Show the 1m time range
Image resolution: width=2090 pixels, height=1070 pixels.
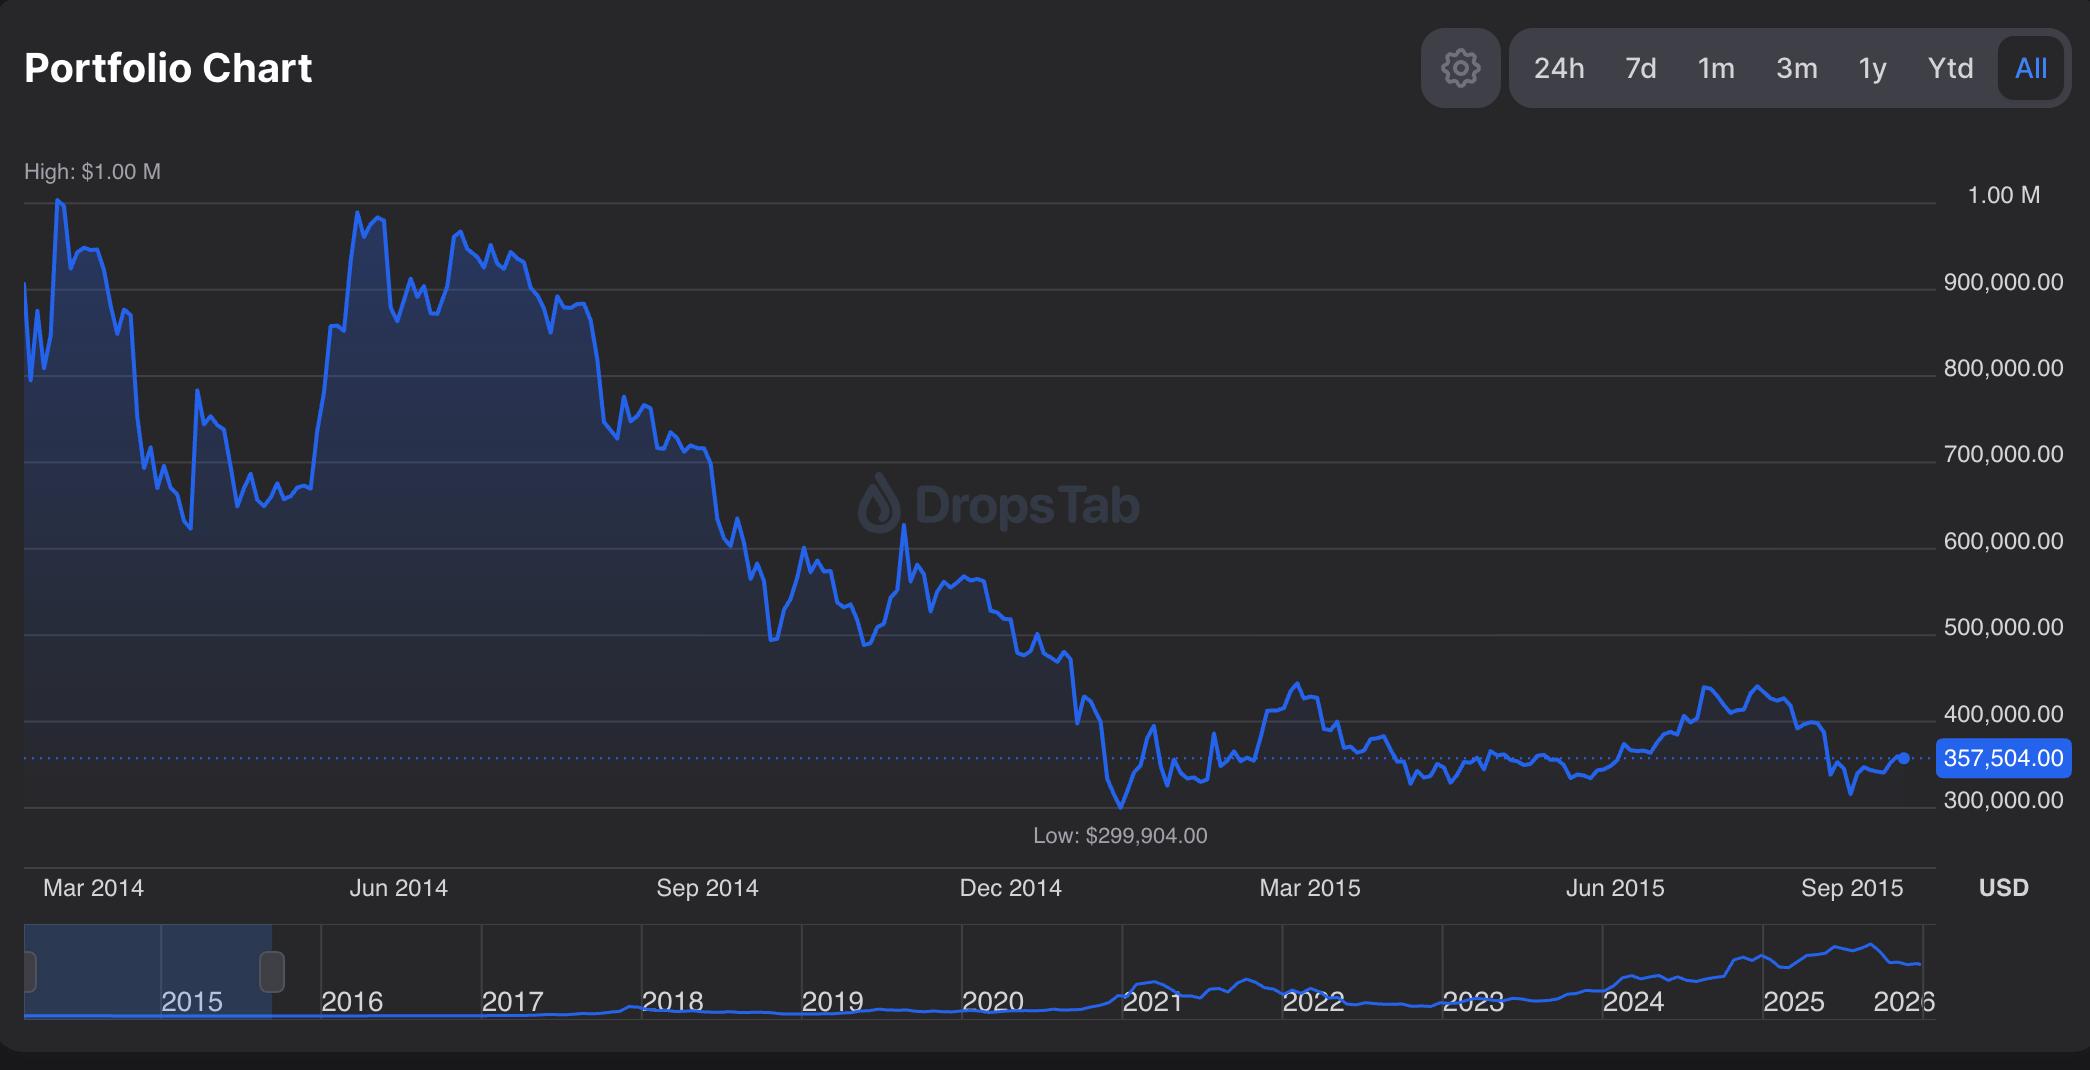coord(1716,68)
